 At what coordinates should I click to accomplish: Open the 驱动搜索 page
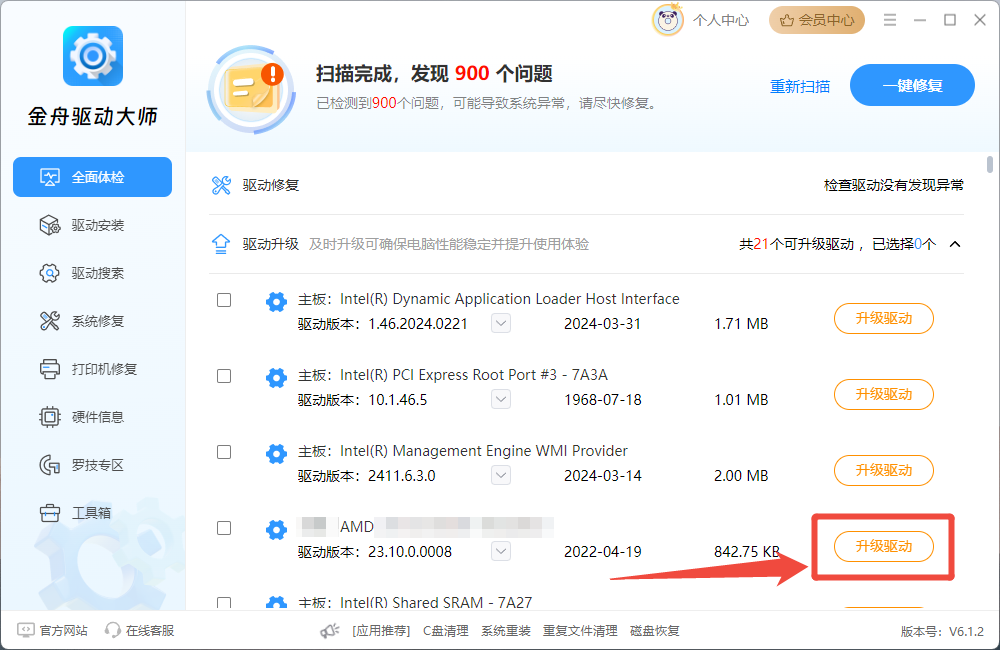point(92,273)
